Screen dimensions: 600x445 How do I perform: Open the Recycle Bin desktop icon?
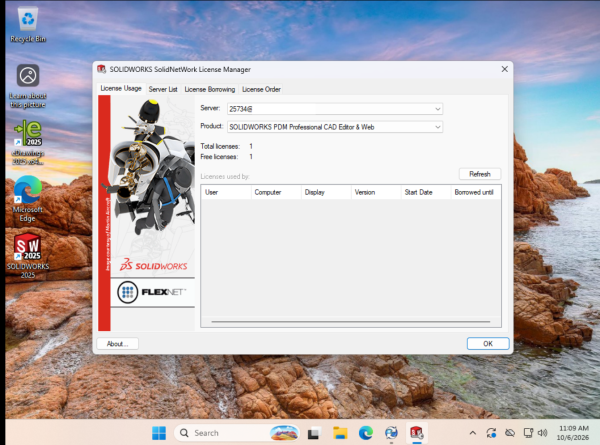click(28, 25)
